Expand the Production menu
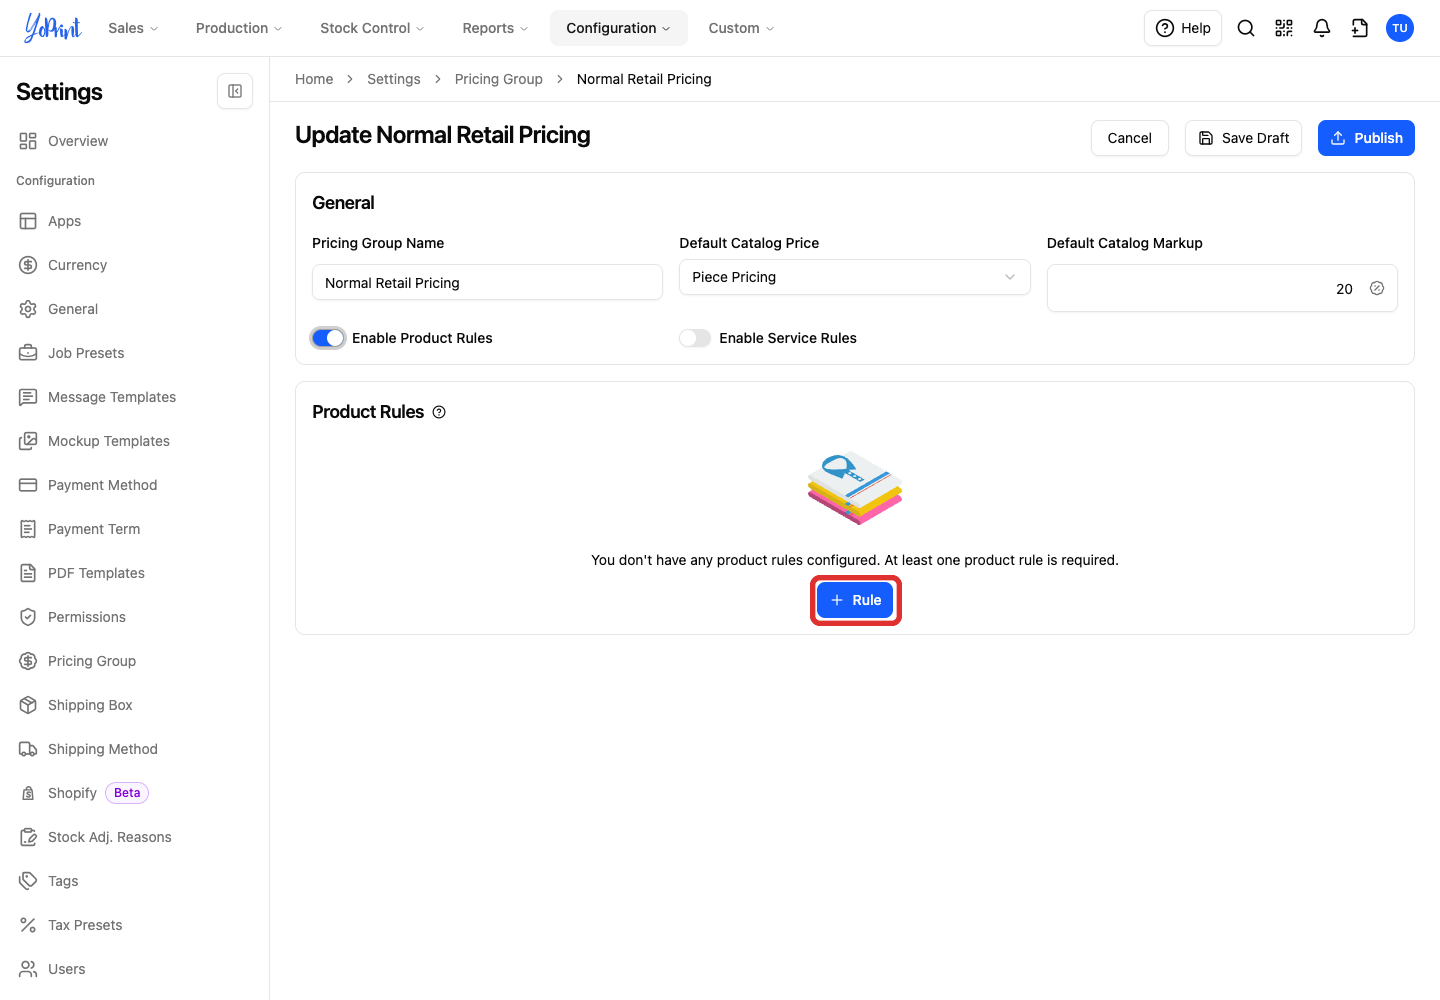Image resolution: width=1440 pixels, height=1000 pixels. pyautogui.click(x=239, y=28)
